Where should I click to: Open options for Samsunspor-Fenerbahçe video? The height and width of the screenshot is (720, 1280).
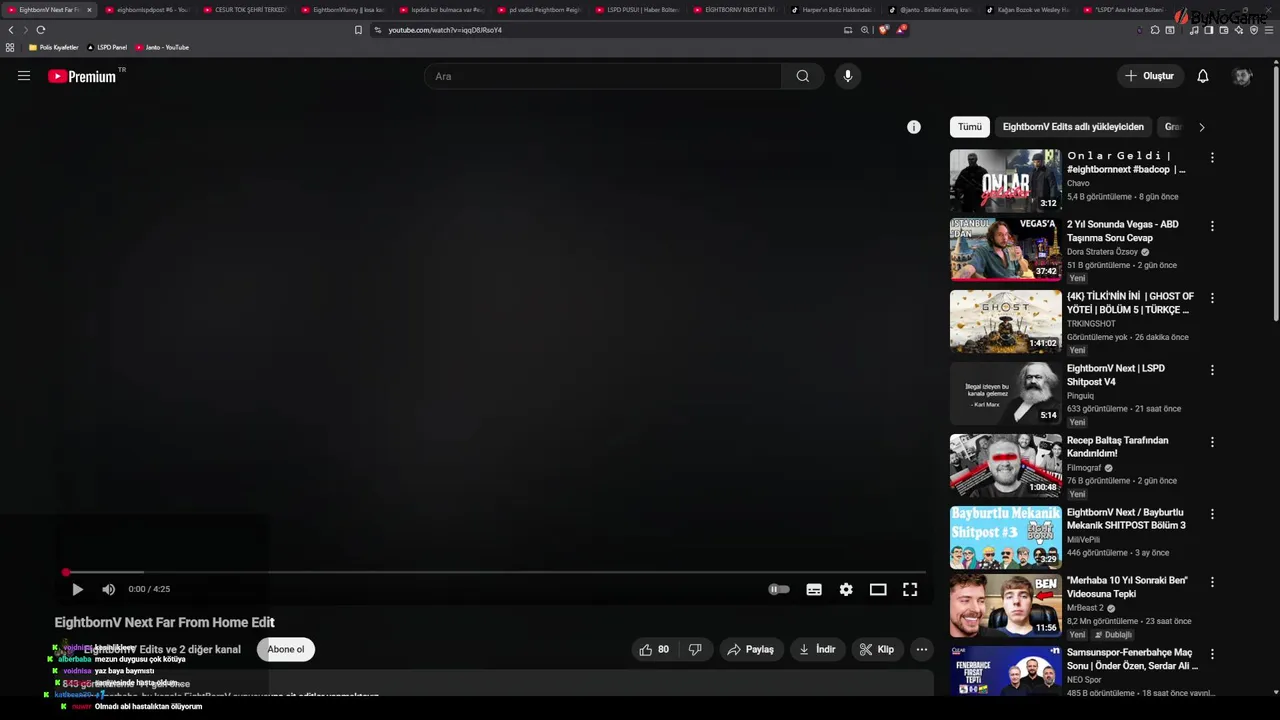(1212, 654)
